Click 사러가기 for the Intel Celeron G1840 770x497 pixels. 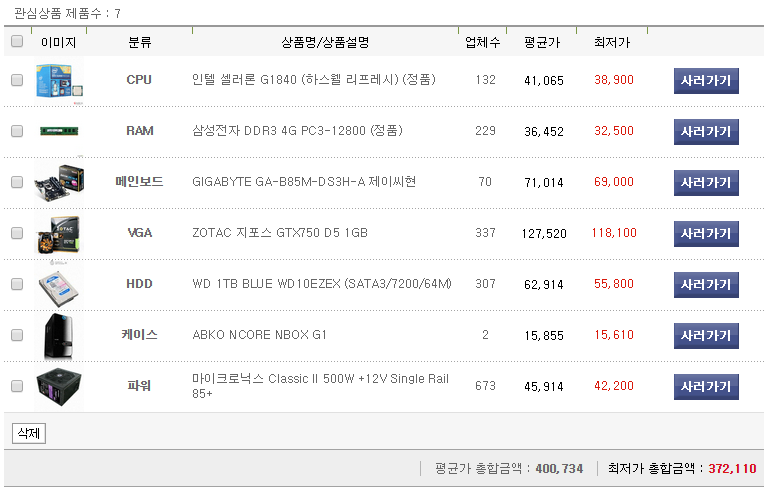[706, 81]
